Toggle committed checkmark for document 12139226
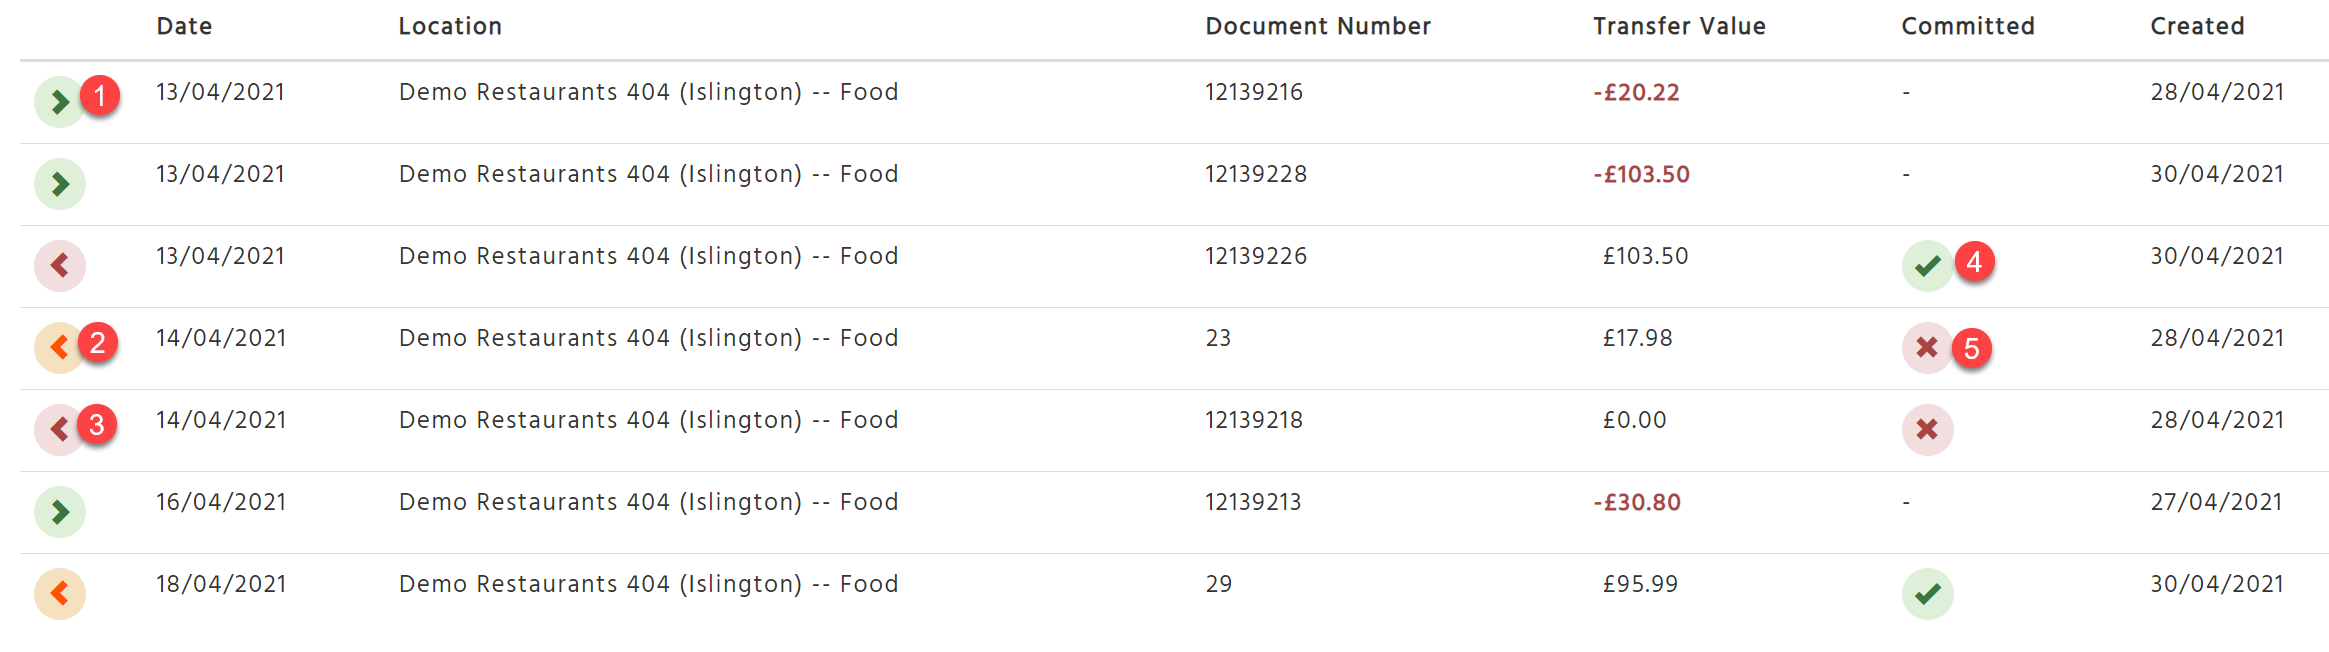 pos(1927,266)
